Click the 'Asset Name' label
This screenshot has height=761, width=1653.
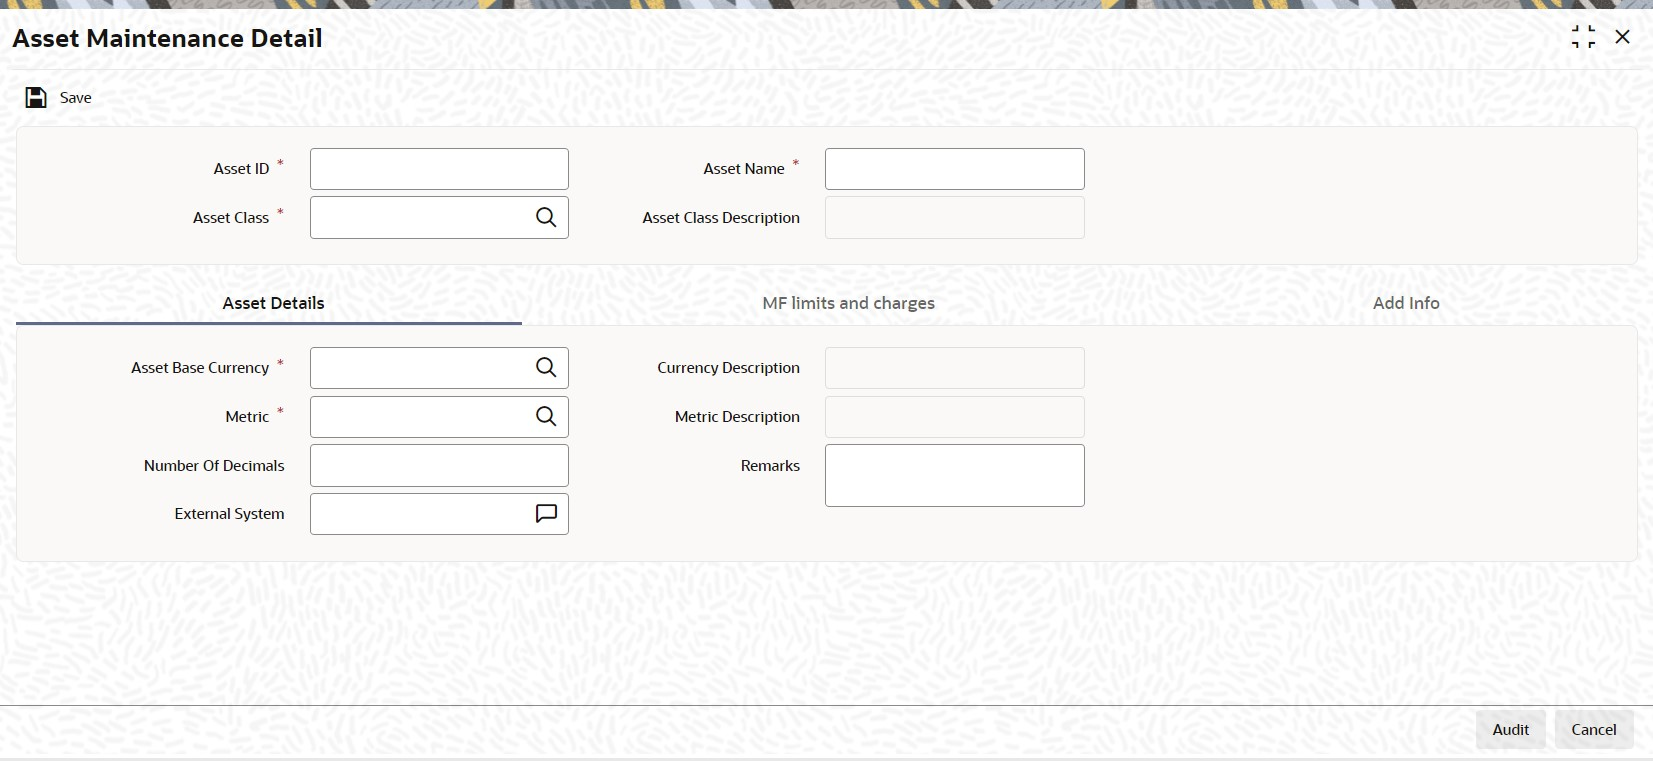(x=744, y=169)
